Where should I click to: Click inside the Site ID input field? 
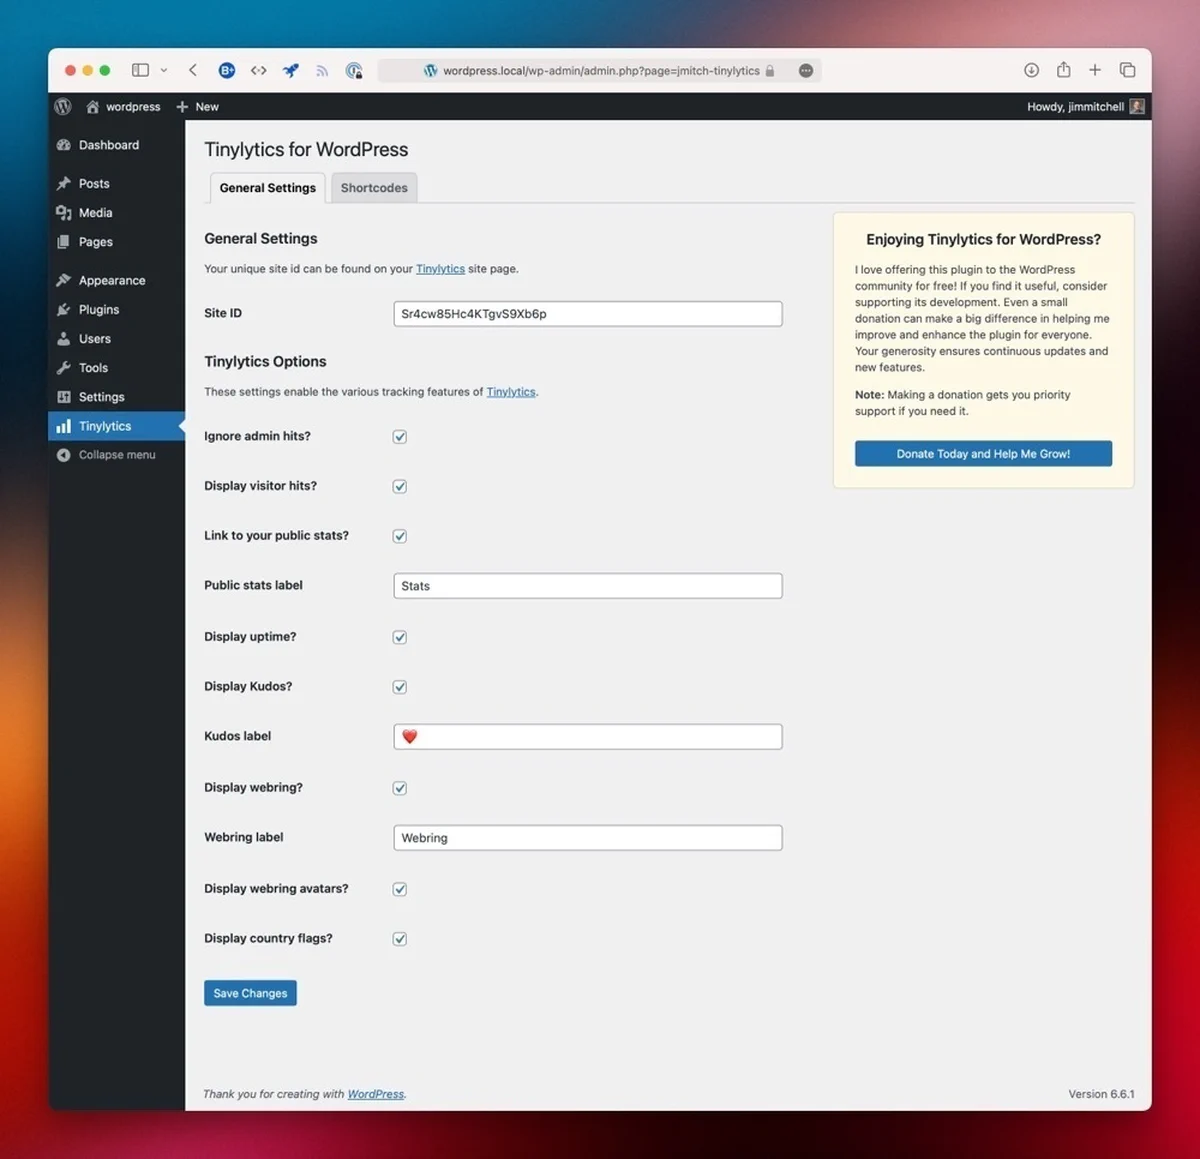coord(587,313)
